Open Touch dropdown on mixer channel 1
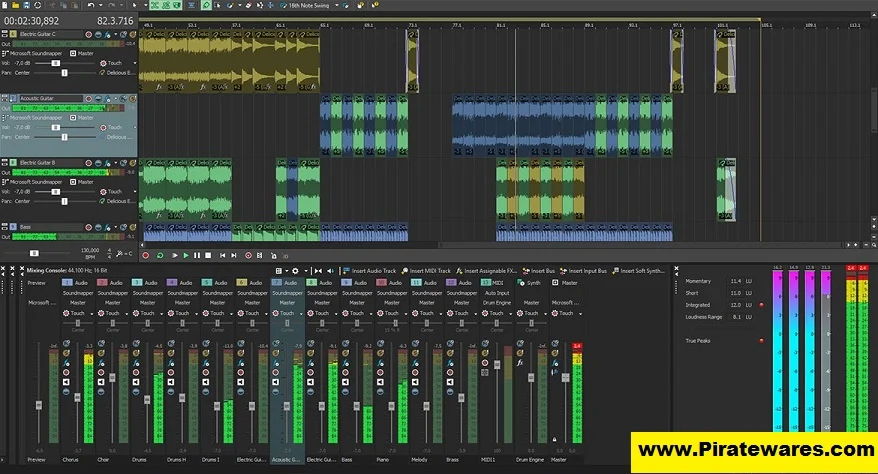The image size is (878, 474). 92,313
